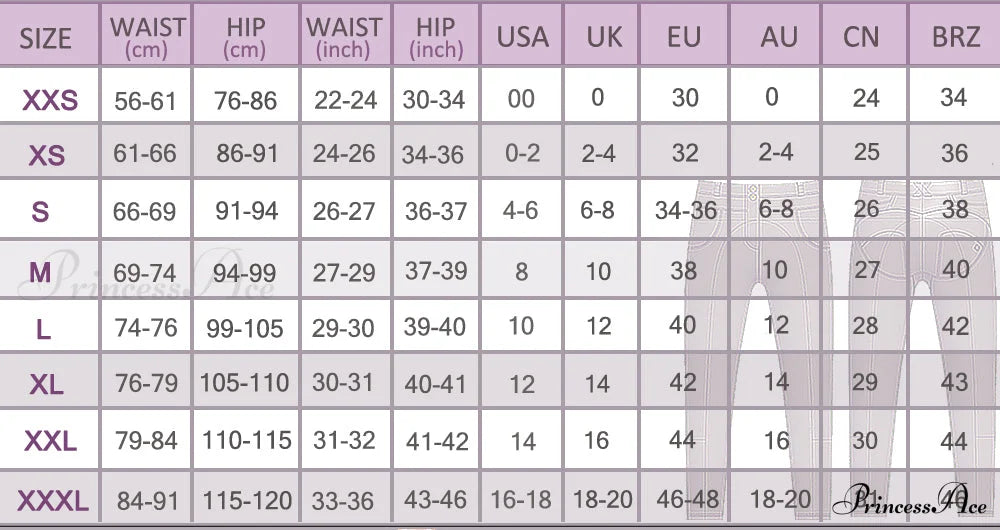The height and width of the screenshot is (530, 1000).
Task: Select the M size row label
Action: 41,271
